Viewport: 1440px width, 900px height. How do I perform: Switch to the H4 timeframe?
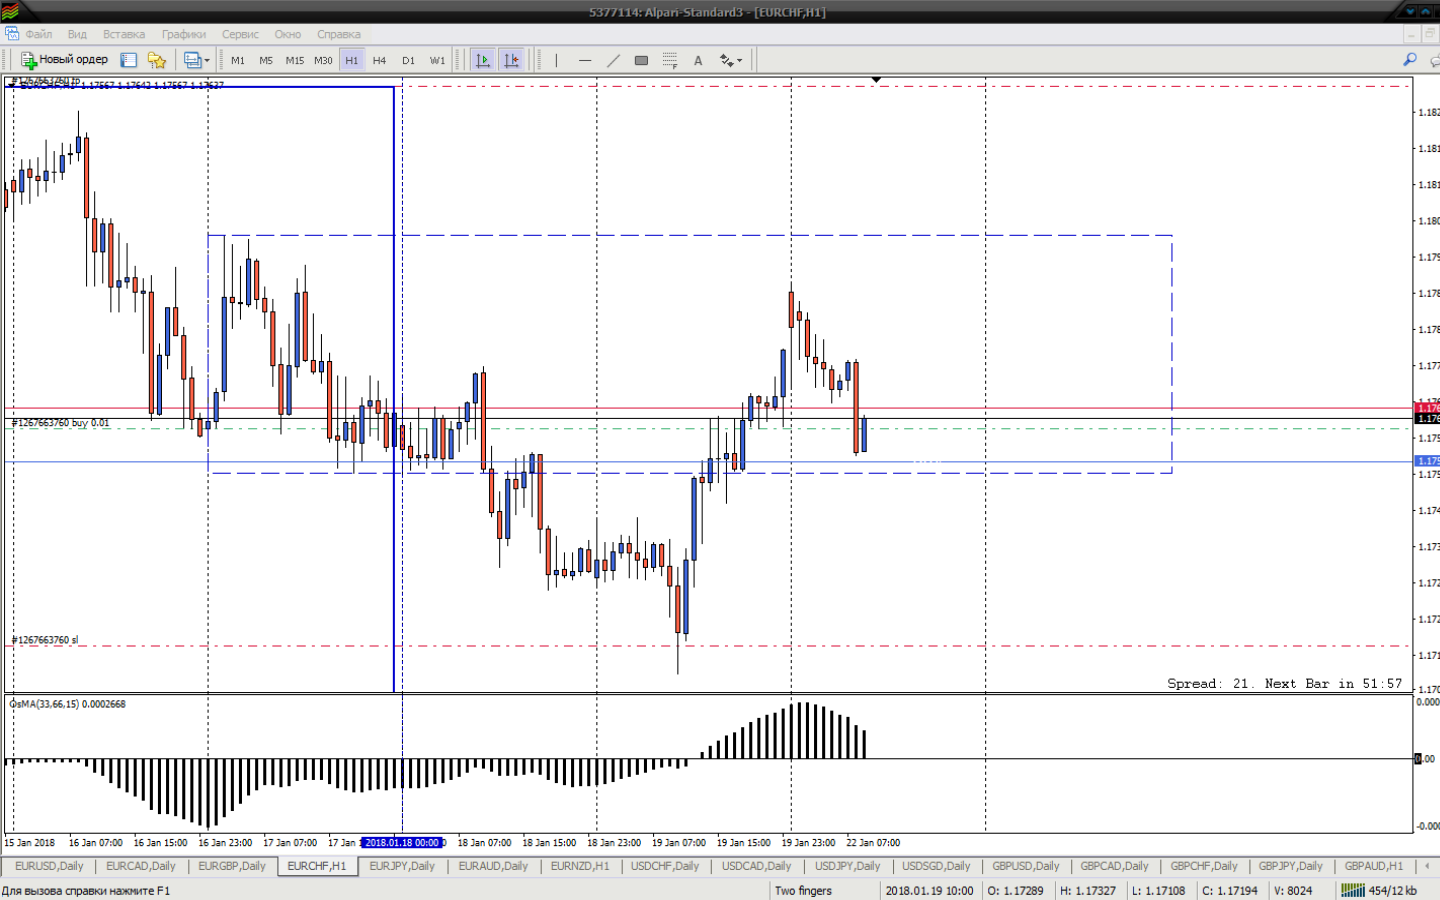(380, 60)
